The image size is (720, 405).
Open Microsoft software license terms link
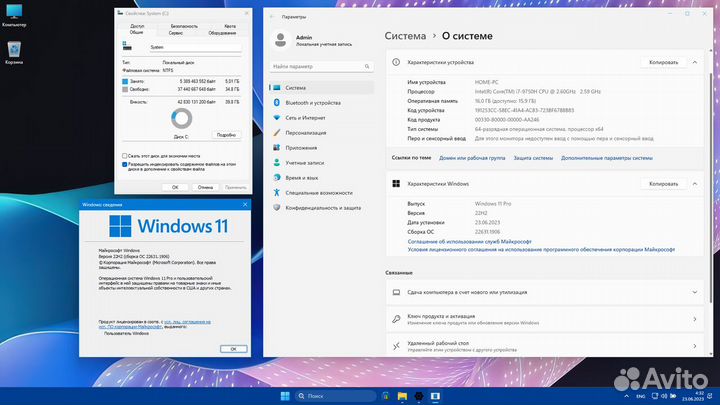[541, 250]
